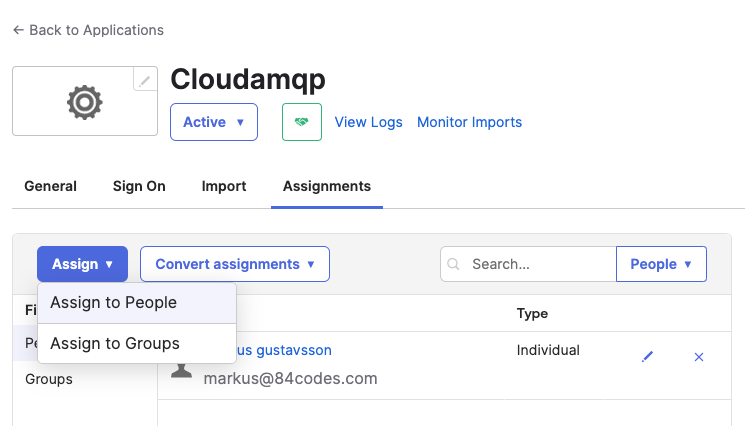The width and height of the screenshot is (745, 426).
Task: Open the Monitor Imports link
Action: coord(469,122)
